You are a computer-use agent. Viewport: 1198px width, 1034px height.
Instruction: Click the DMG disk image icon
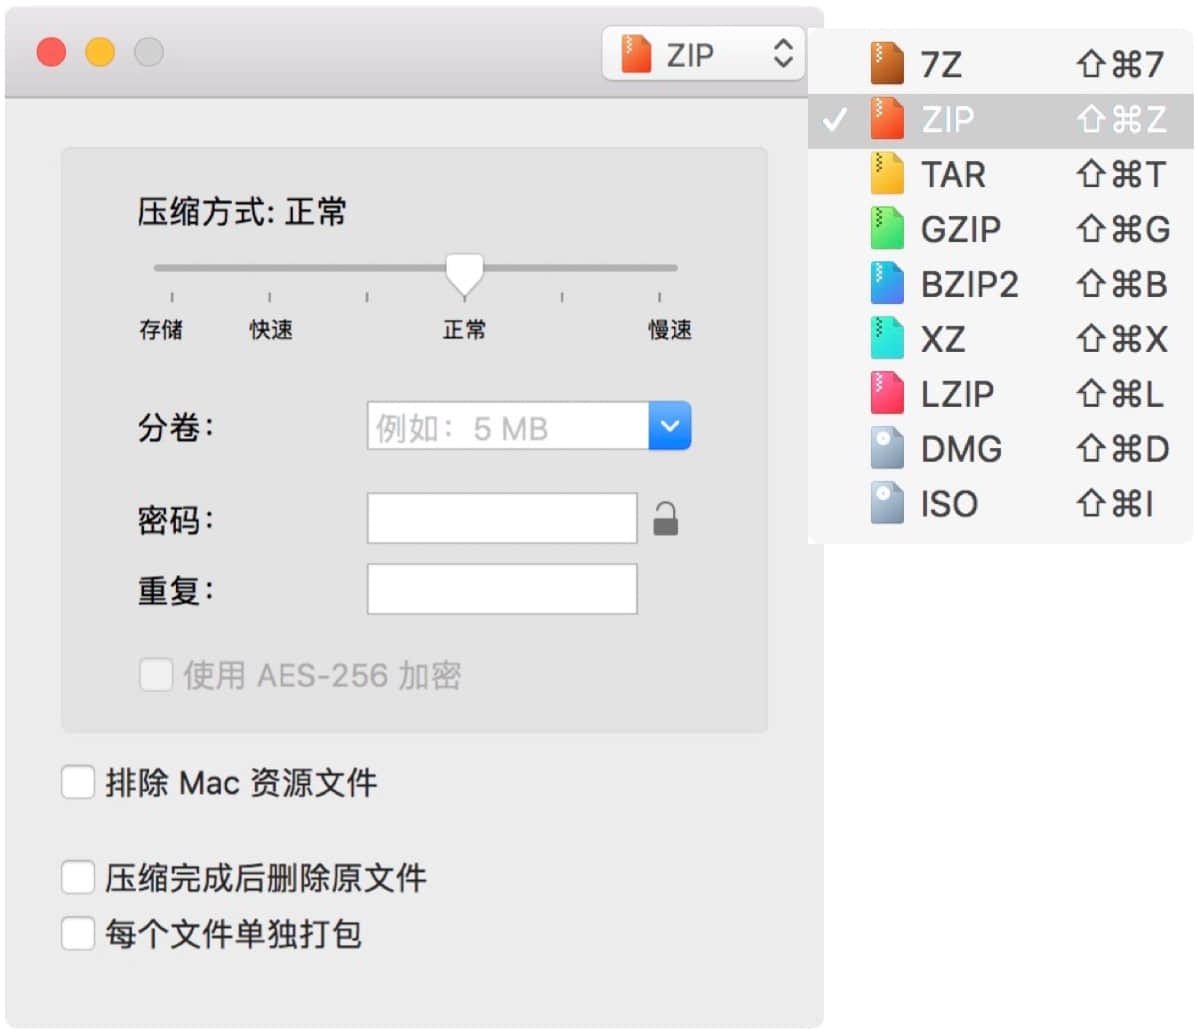(886, 449)
